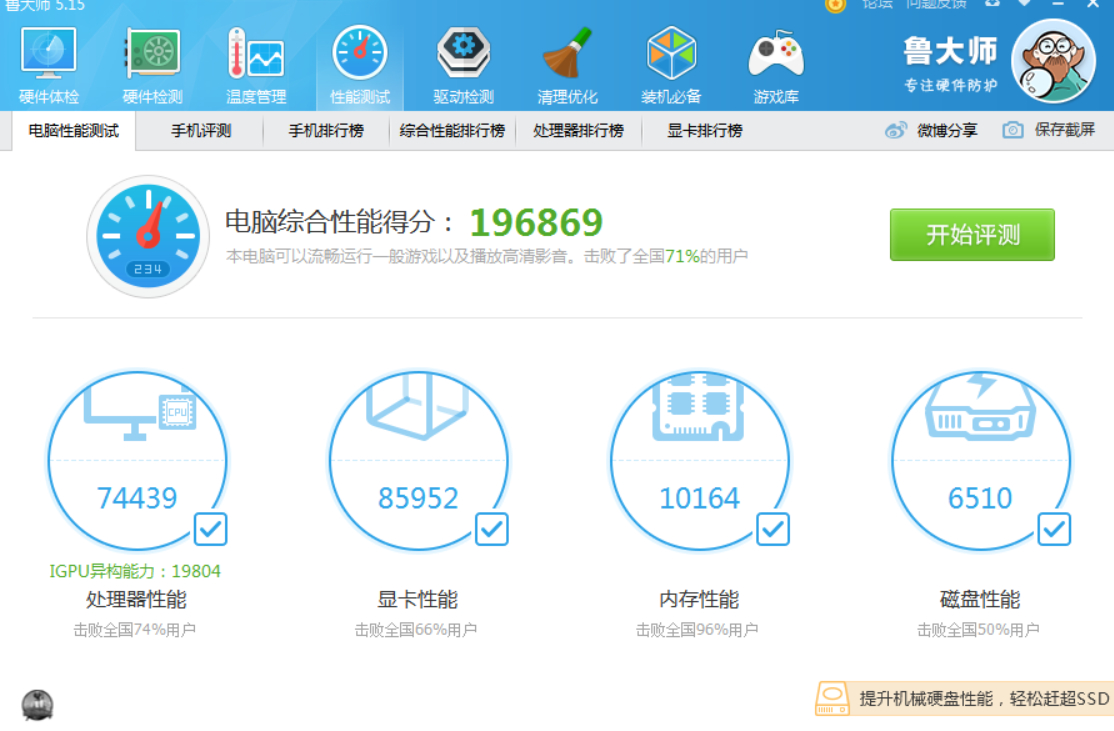
Task: Start the benchmark with 开始评测
Action: (972, 234)
